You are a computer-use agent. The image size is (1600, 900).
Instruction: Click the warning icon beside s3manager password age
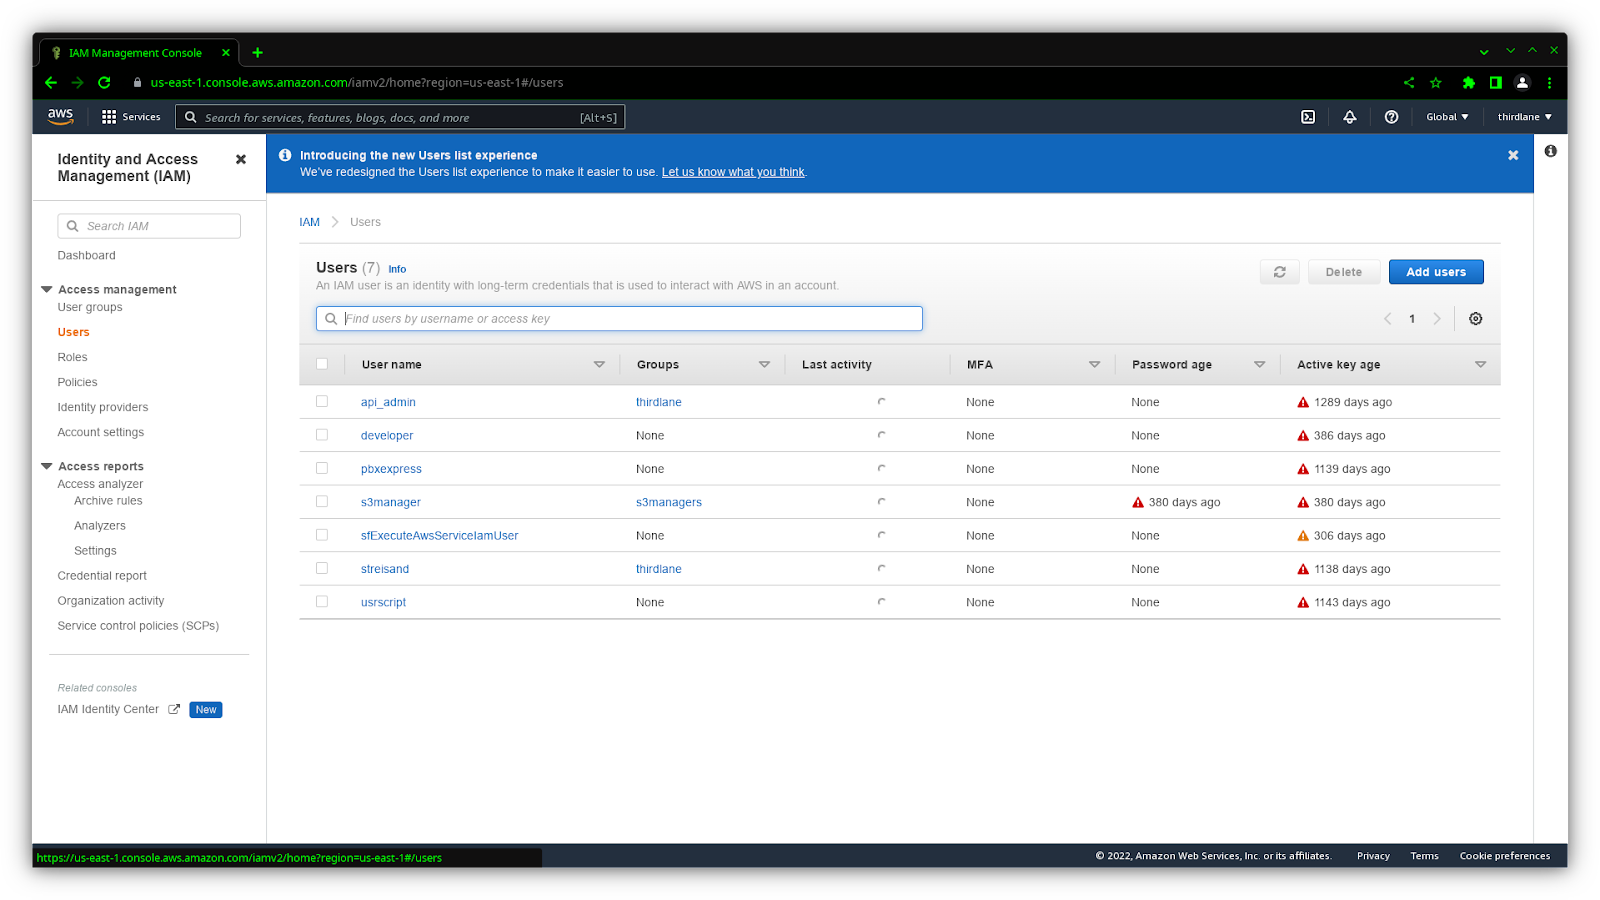1138,502
